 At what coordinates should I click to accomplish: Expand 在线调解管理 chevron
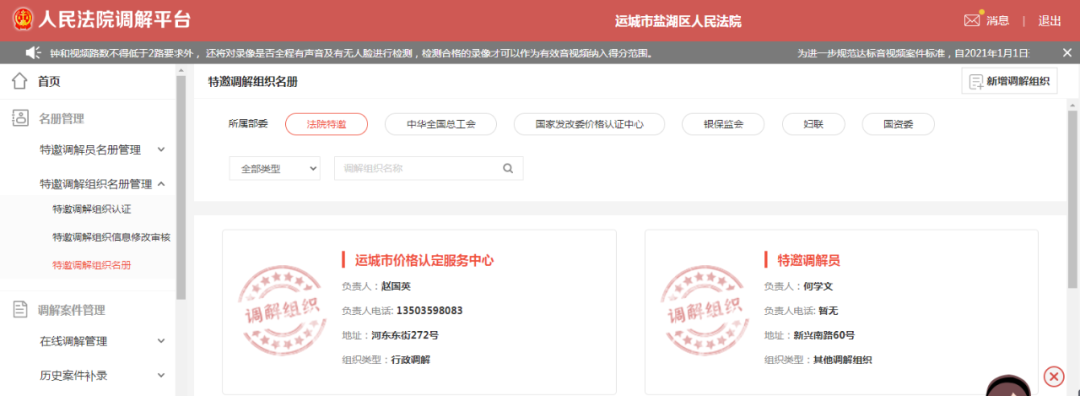161,341
